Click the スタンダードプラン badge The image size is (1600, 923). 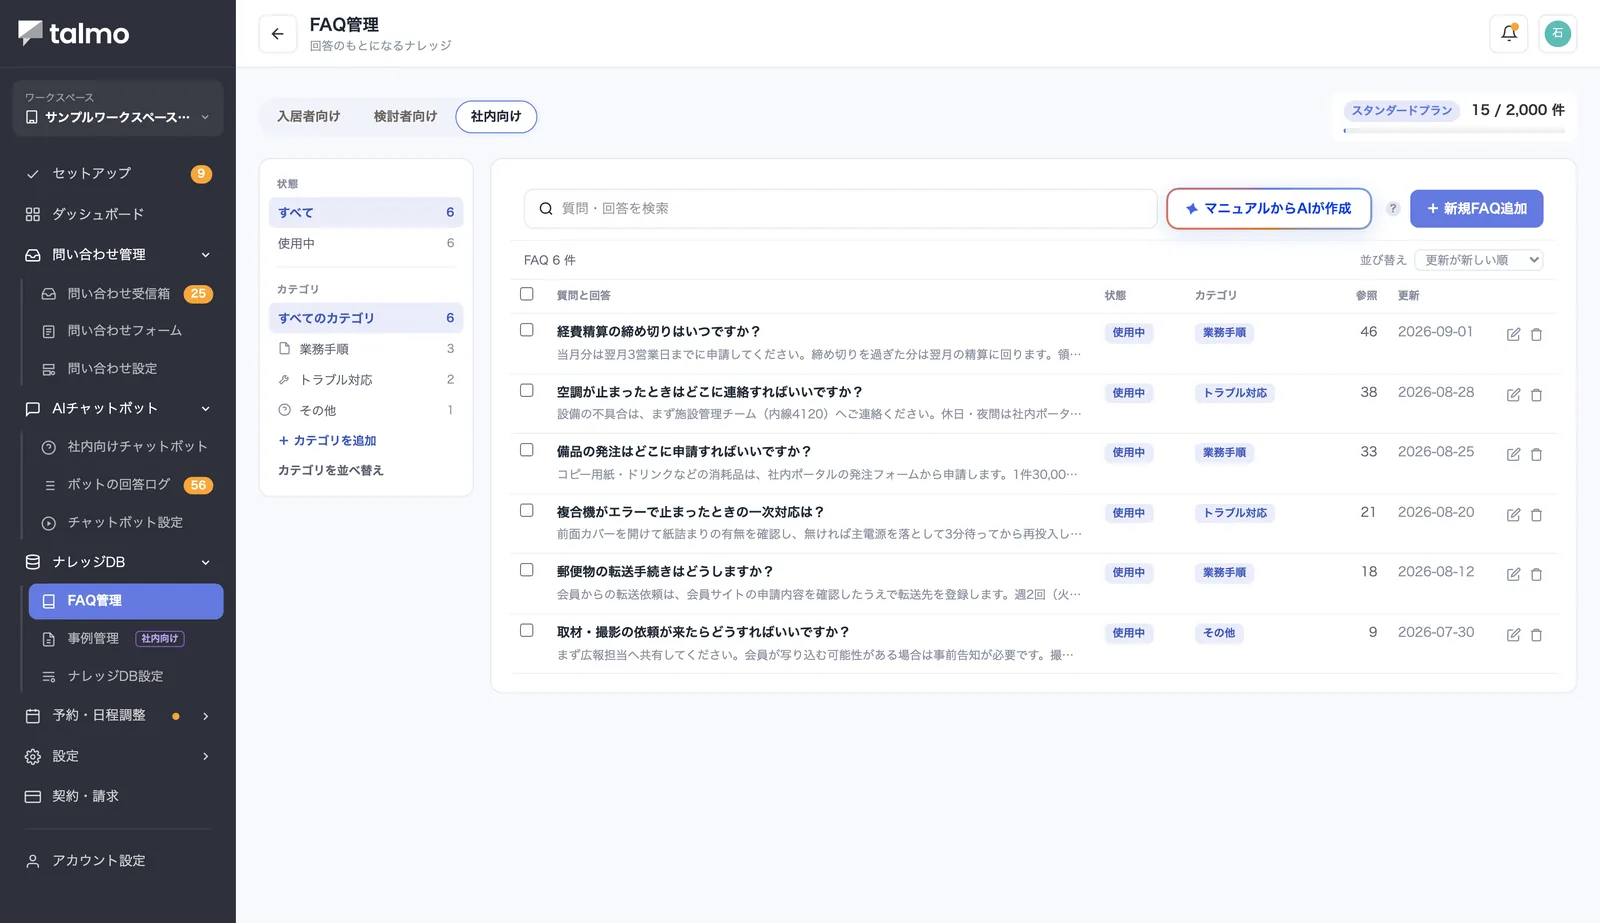1402,111
